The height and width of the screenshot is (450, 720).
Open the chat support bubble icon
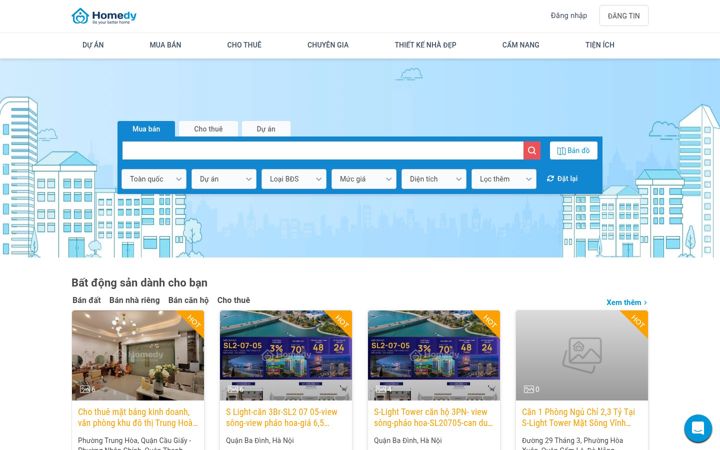click(698, 428)
